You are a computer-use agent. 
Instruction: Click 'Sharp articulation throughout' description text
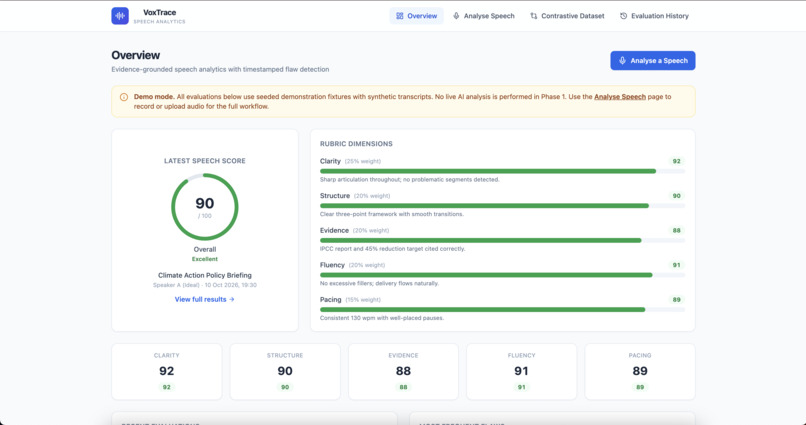tap(410, 180)
